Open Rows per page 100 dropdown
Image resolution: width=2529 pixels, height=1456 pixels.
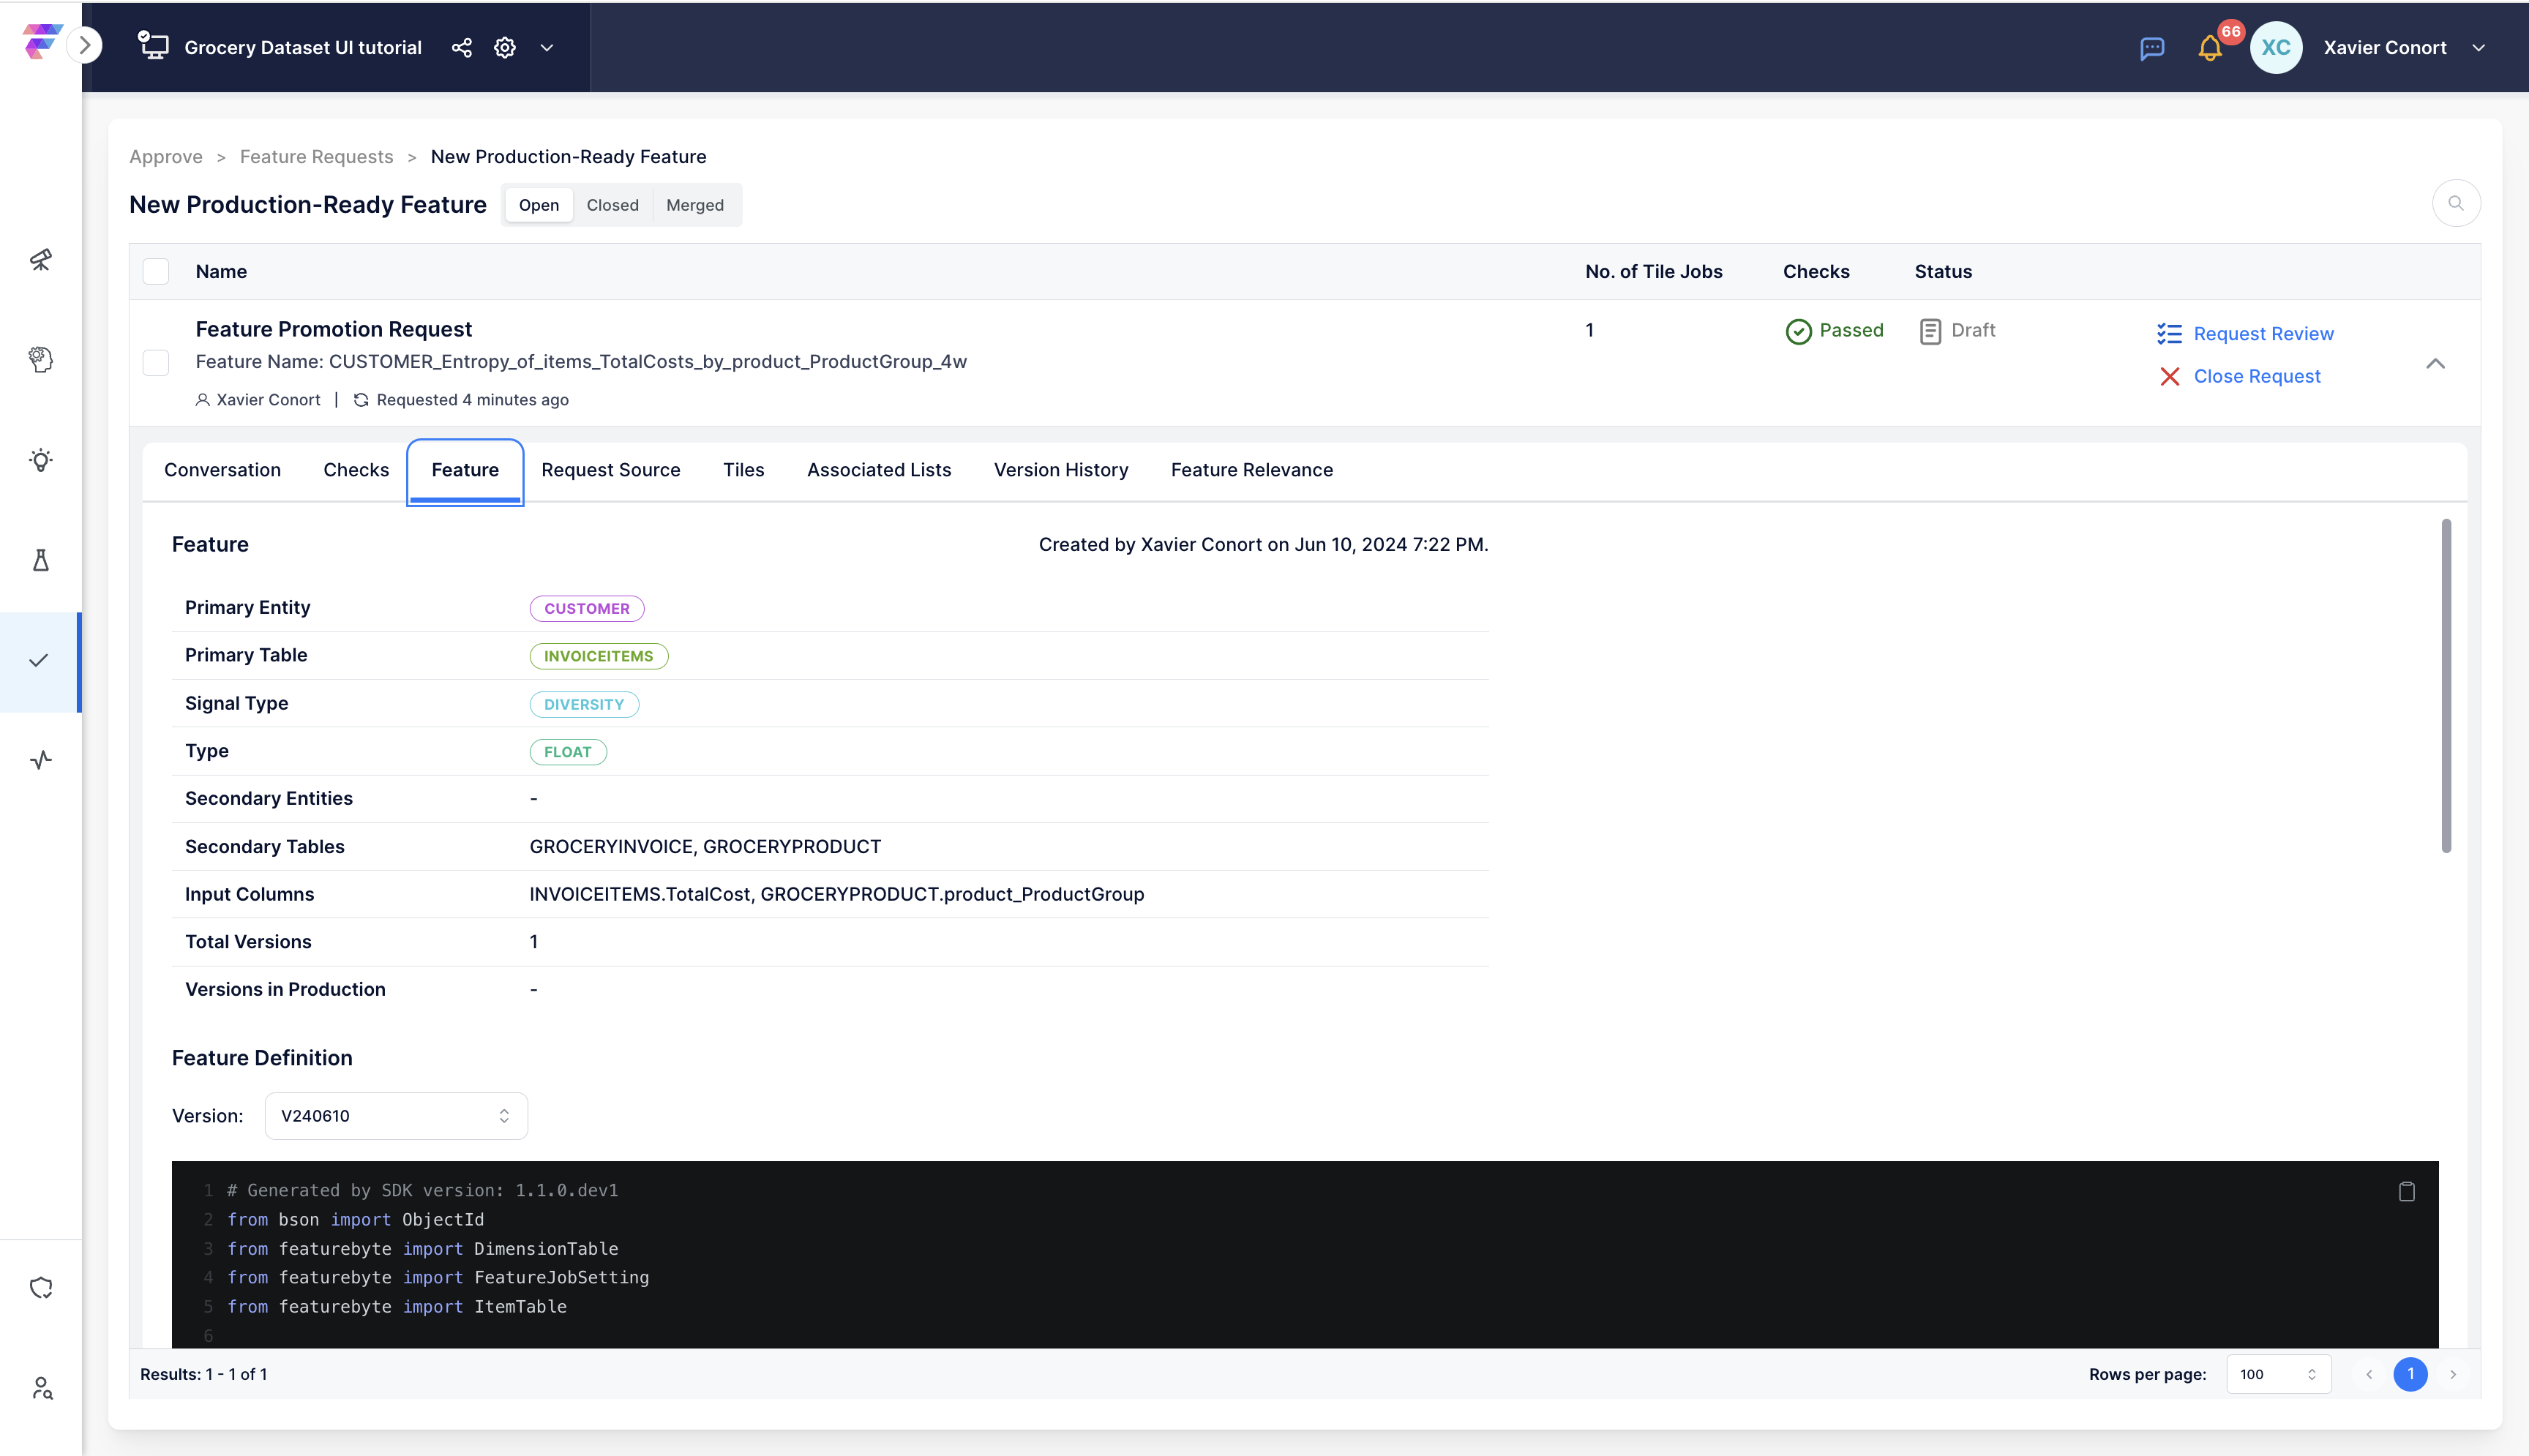coord(2279,1375)
